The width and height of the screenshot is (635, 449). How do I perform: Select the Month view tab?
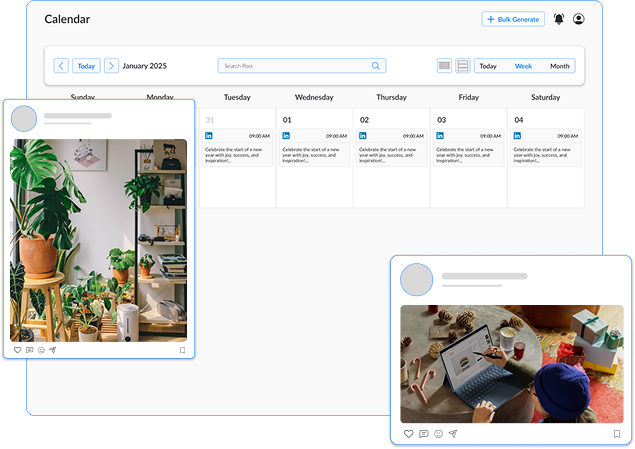(560, 66)
